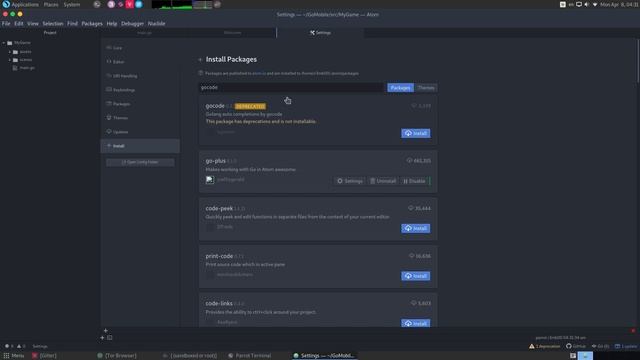Viewport: 640px width, 360px height.
Task: Open GitHub panel from status bar
Action: point(576,346)
